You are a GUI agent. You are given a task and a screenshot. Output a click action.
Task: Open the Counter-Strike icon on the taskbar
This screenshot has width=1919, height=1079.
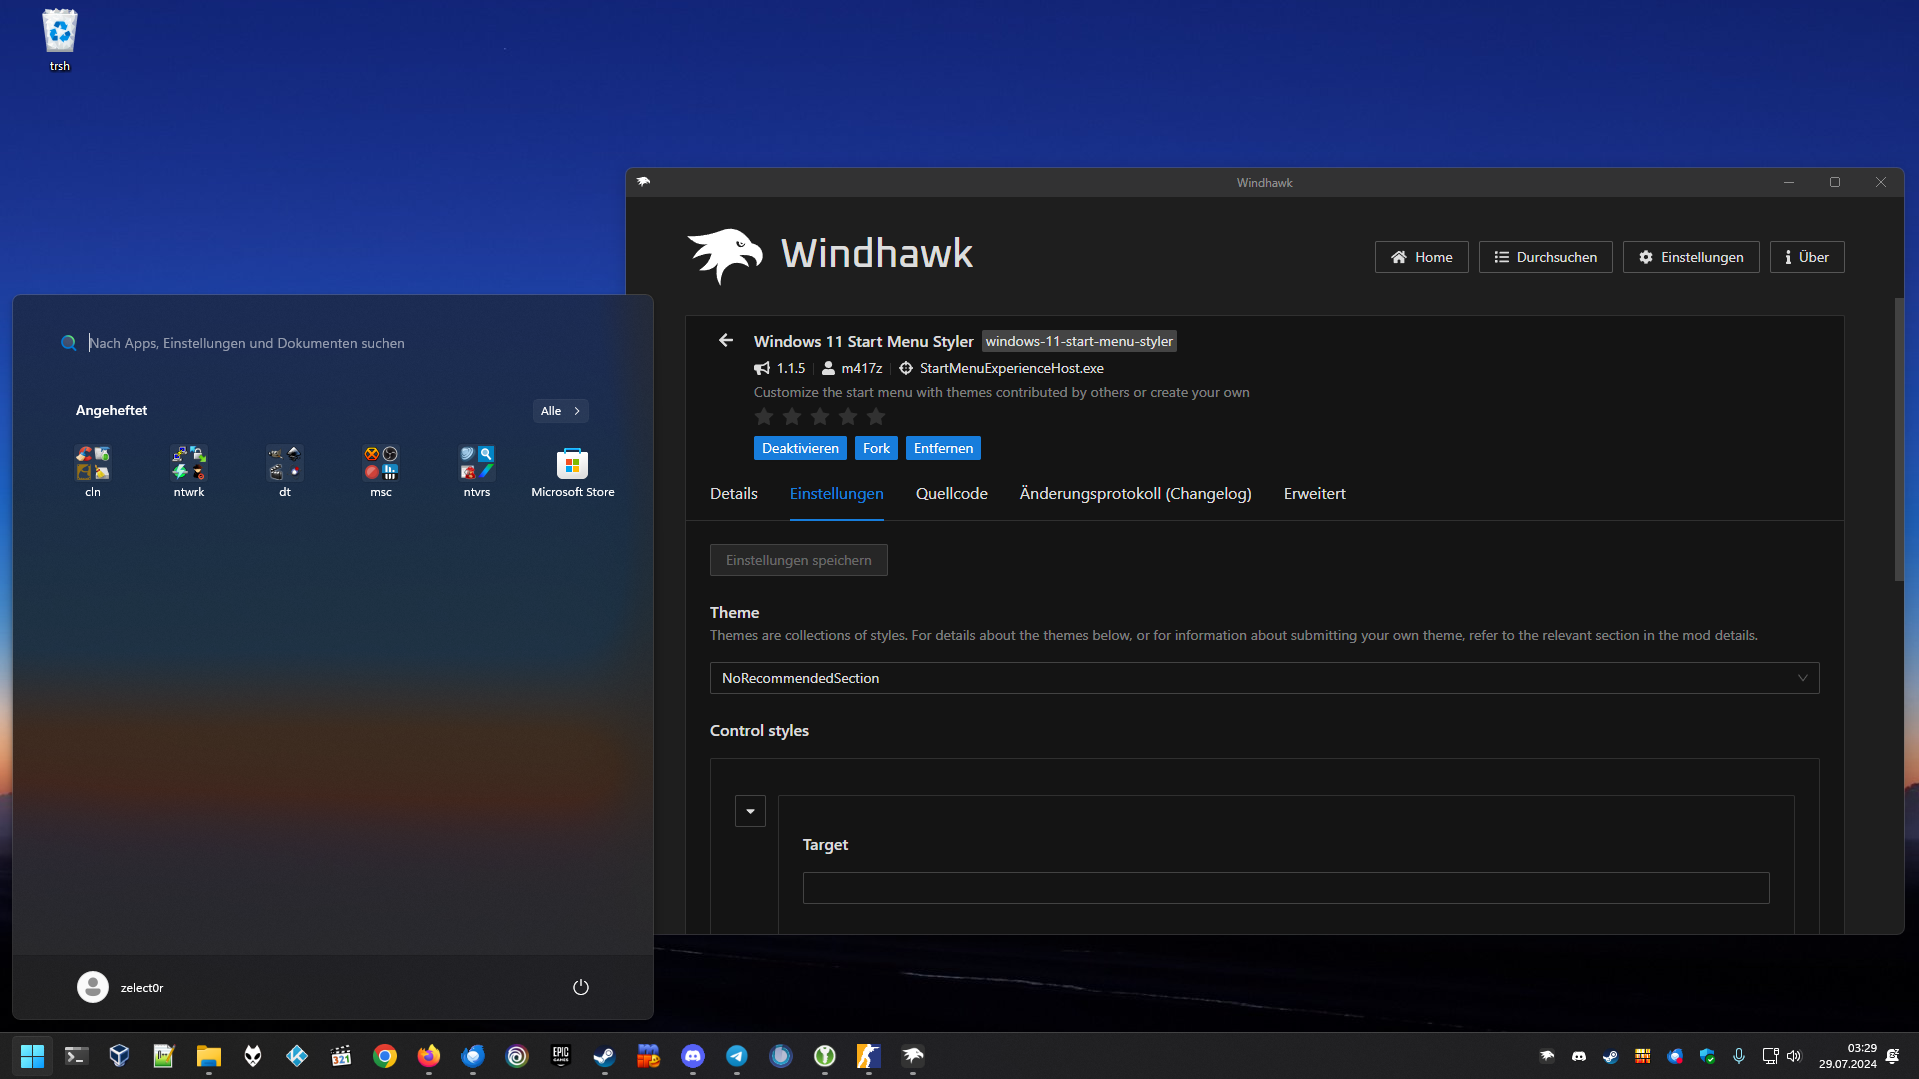pos(868,1056)
